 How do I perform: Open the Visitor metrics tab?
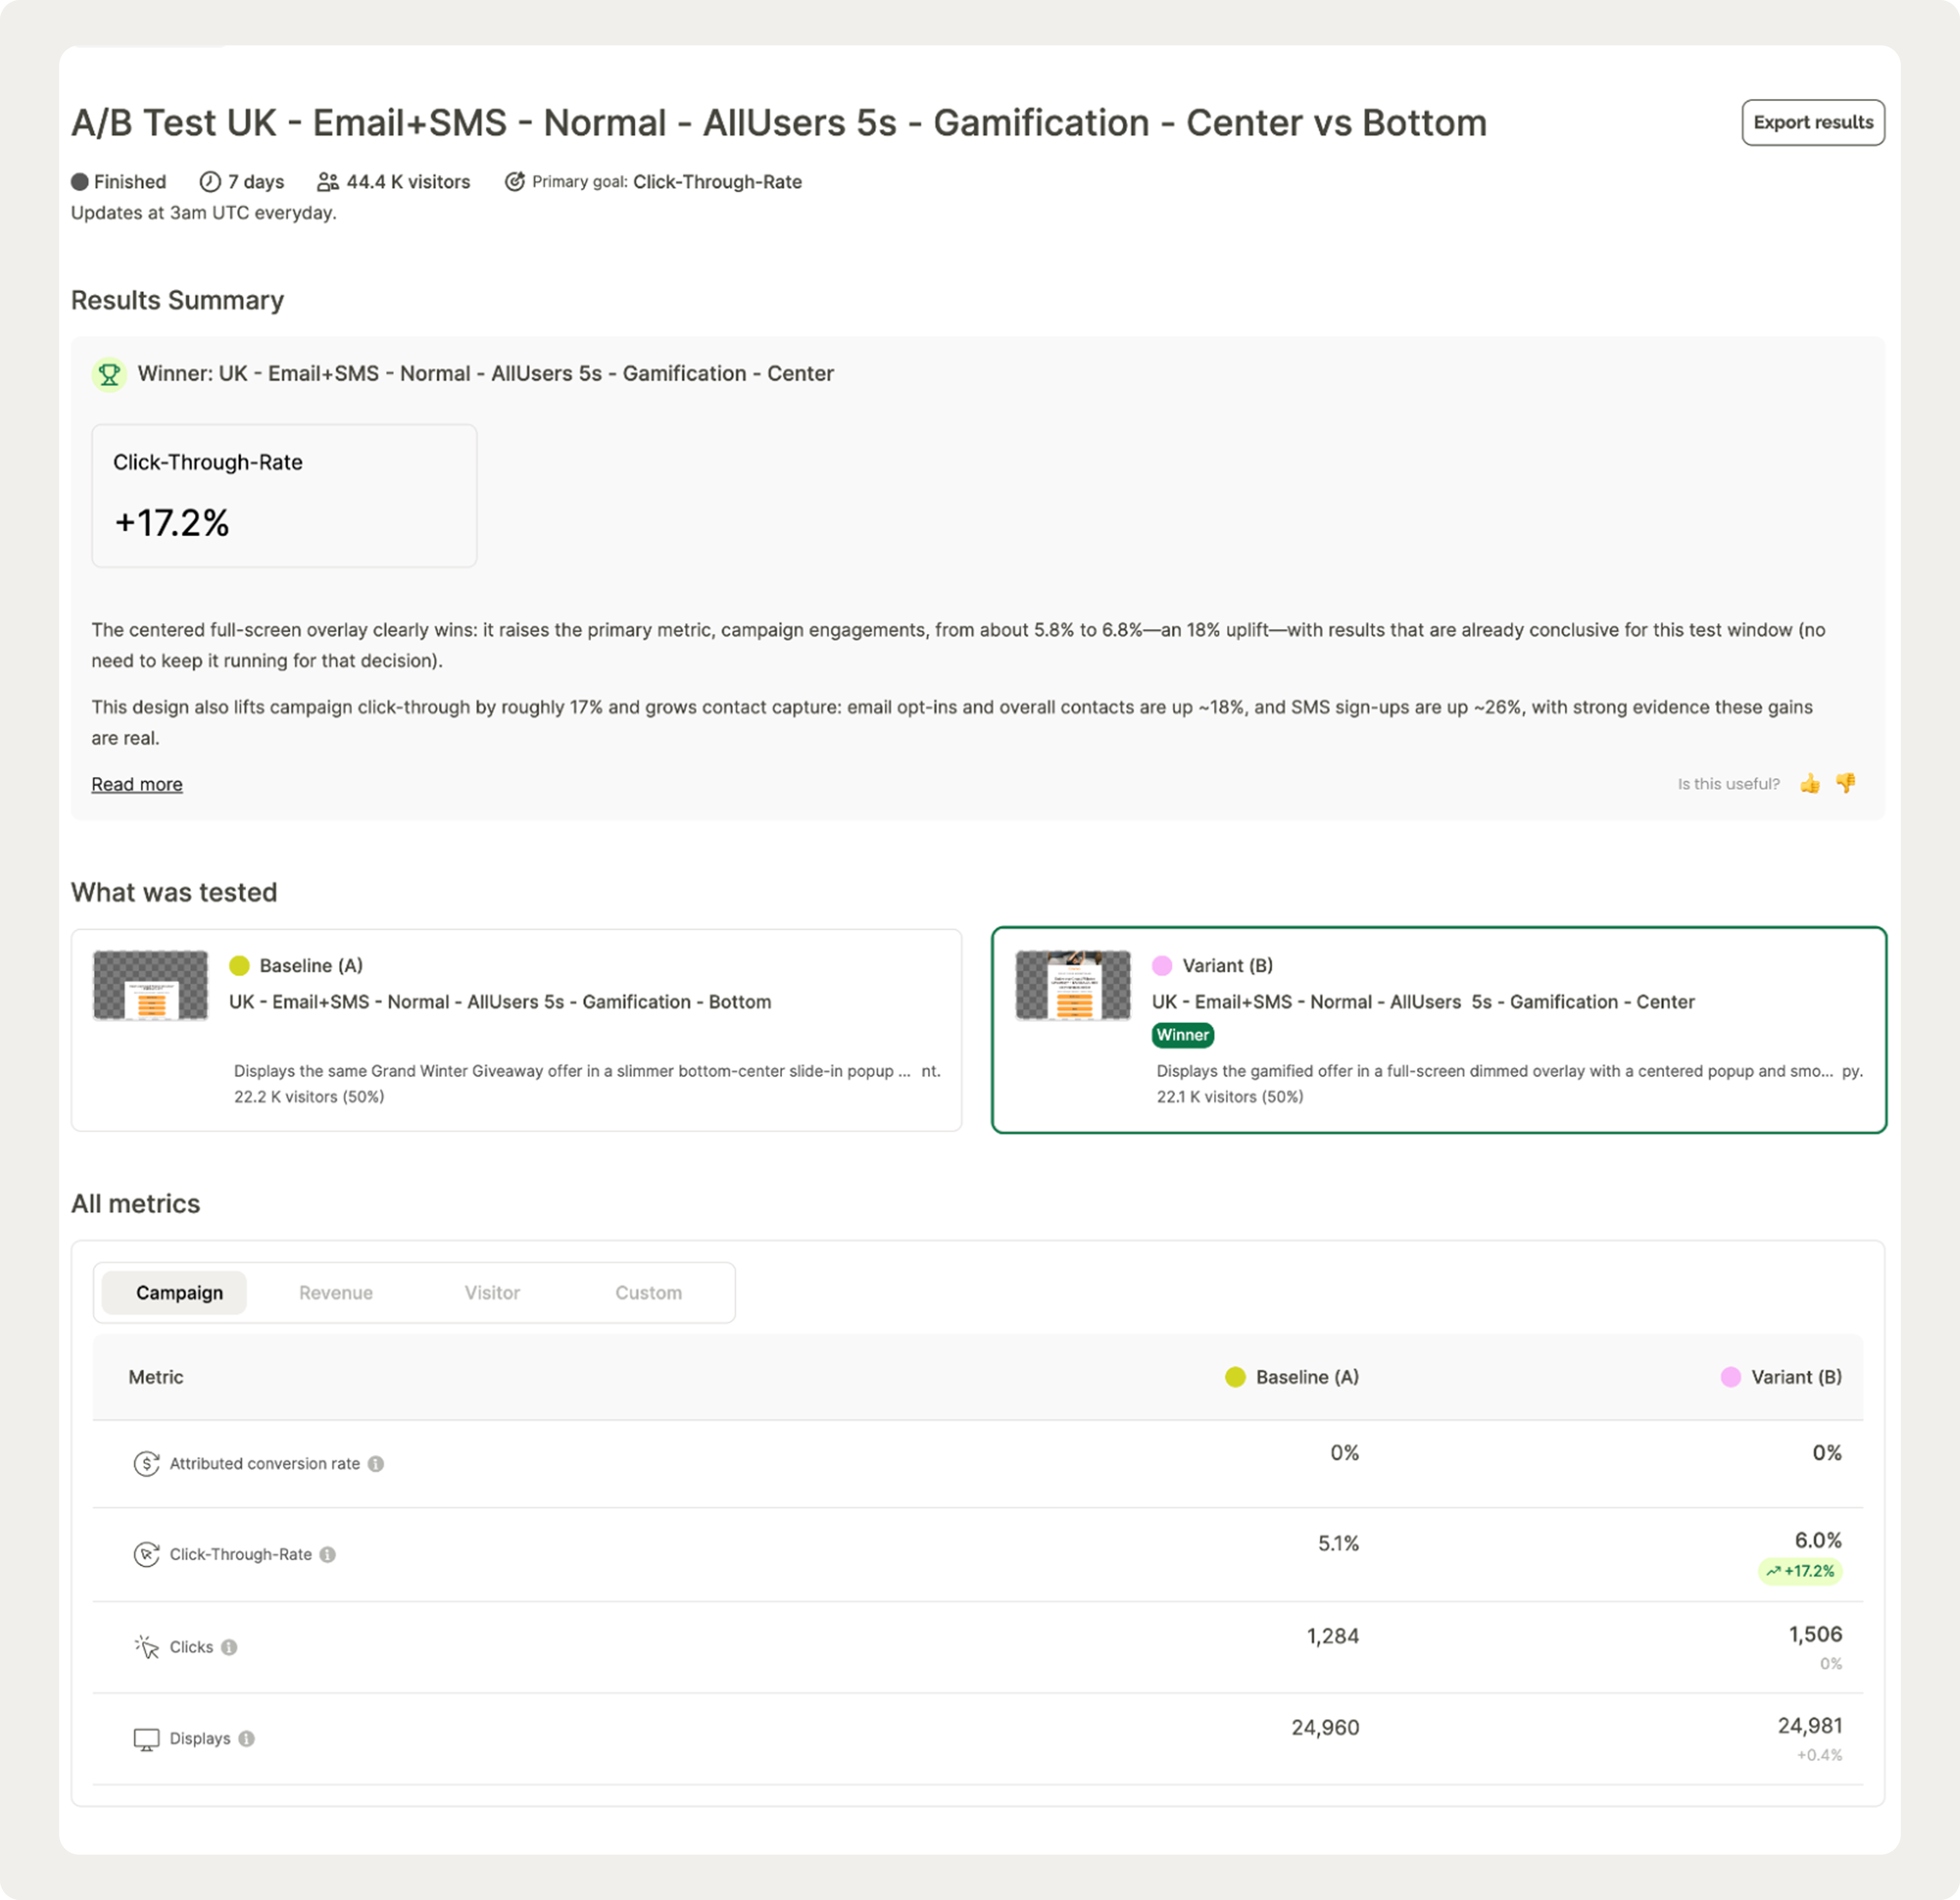coord(492,1292)
